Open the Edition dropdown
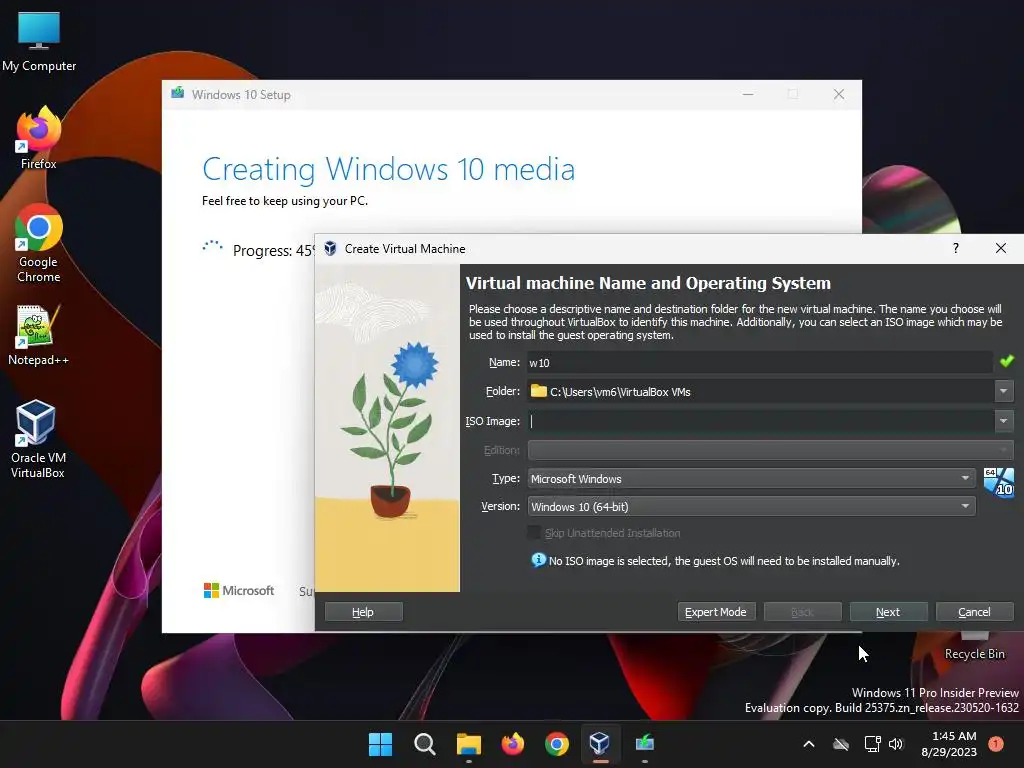The image size is (1024, 768). click(771, 449)
